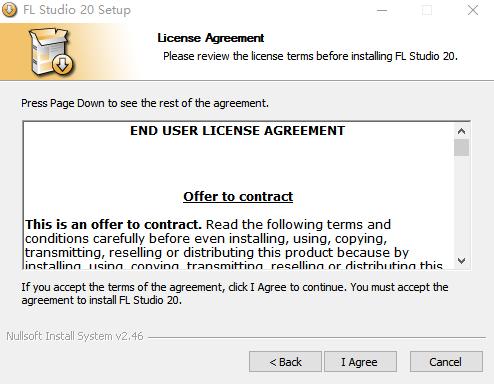Click the grayed-out maximize button

point(427,10)
